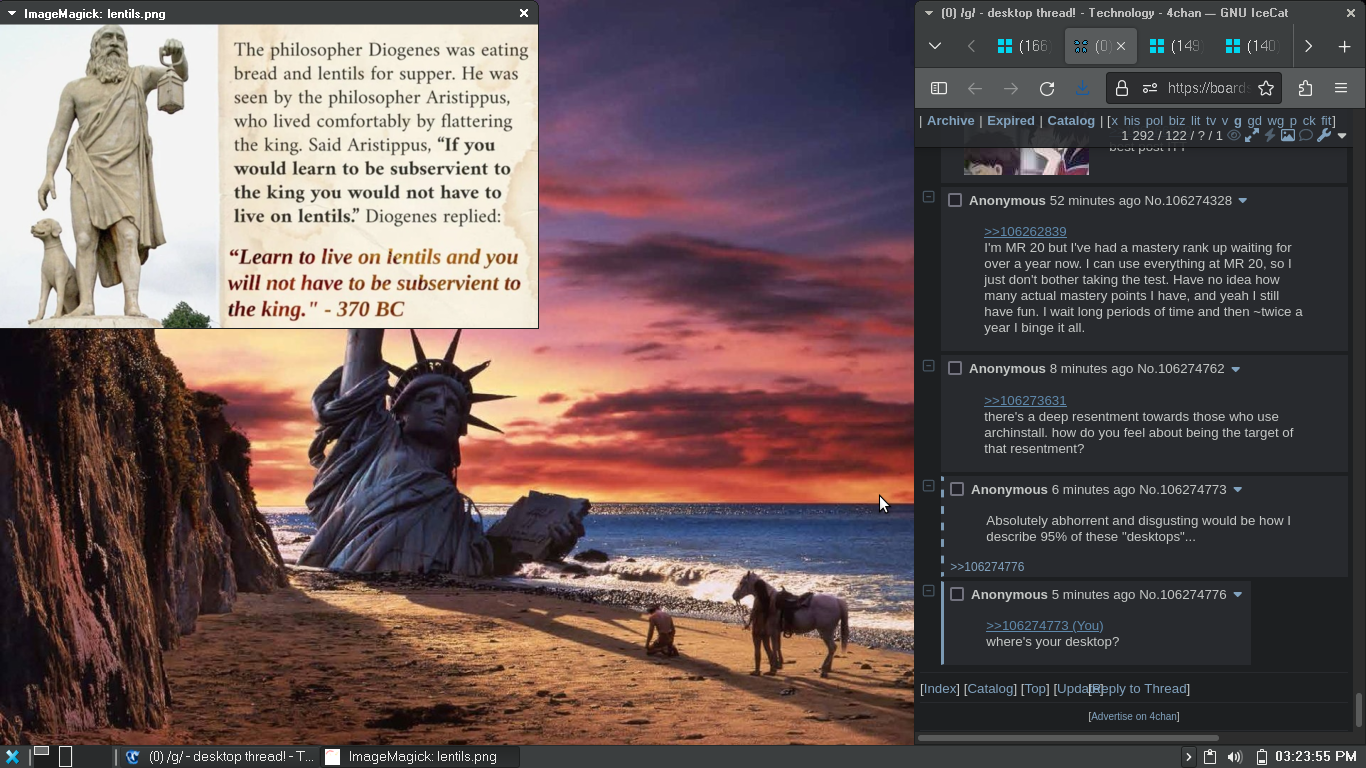Bookmark this page with the star icon
The height and width of the screenshot is (768, 1366).
1266,88
